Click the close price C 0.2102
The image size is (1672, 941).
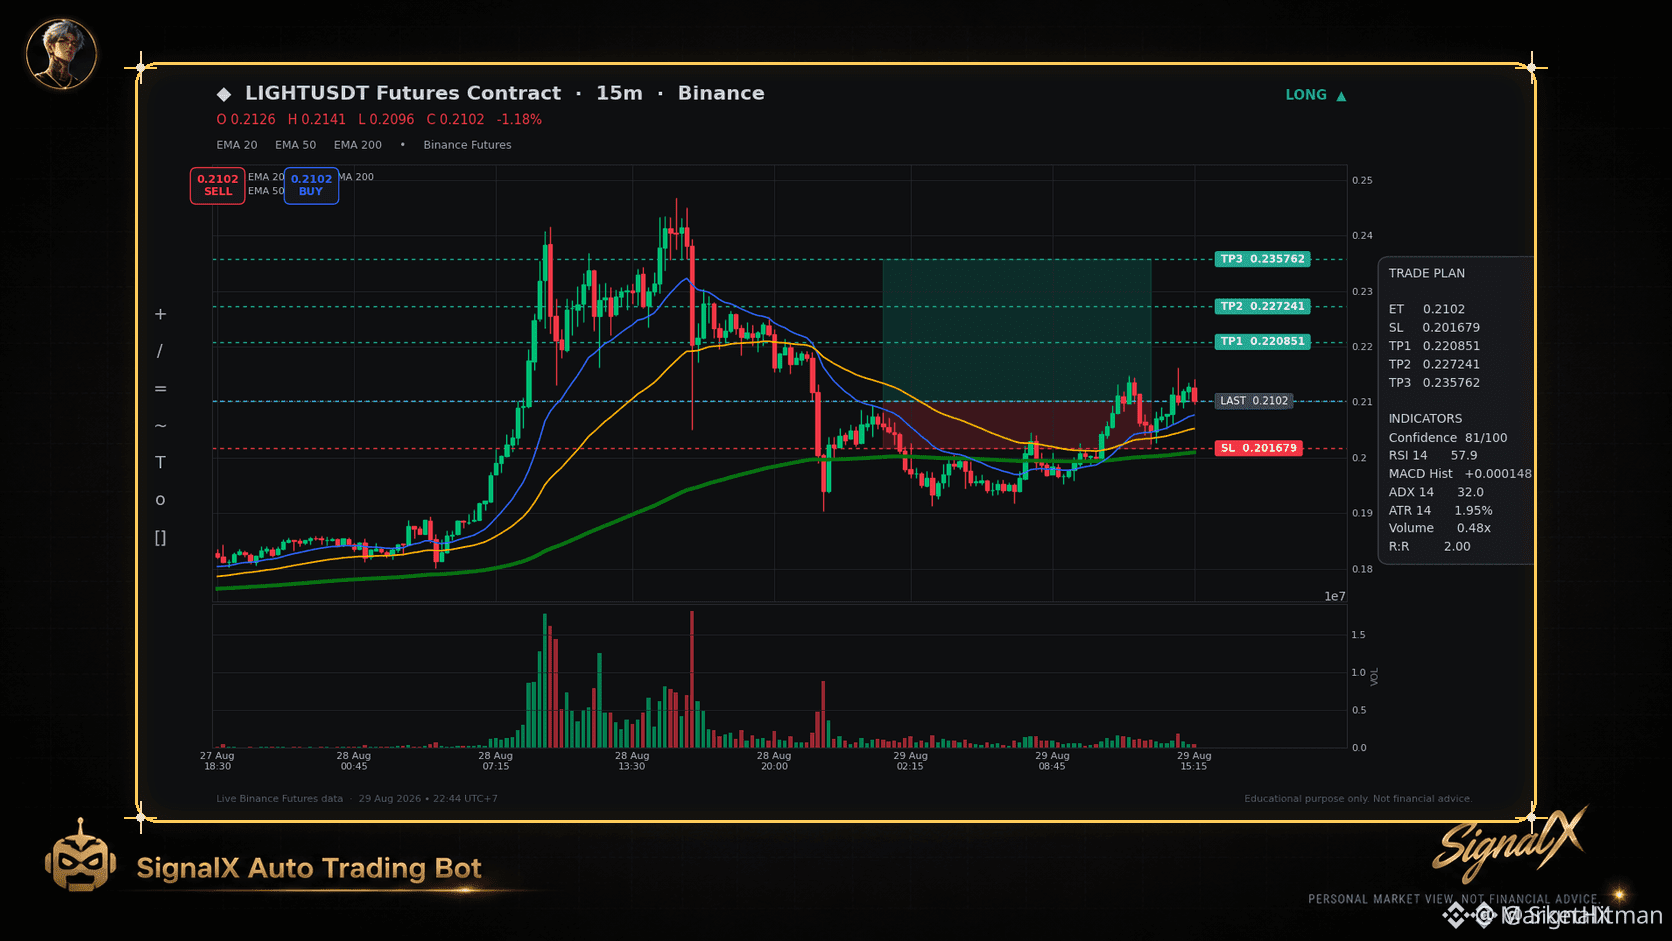pos(455,120)
